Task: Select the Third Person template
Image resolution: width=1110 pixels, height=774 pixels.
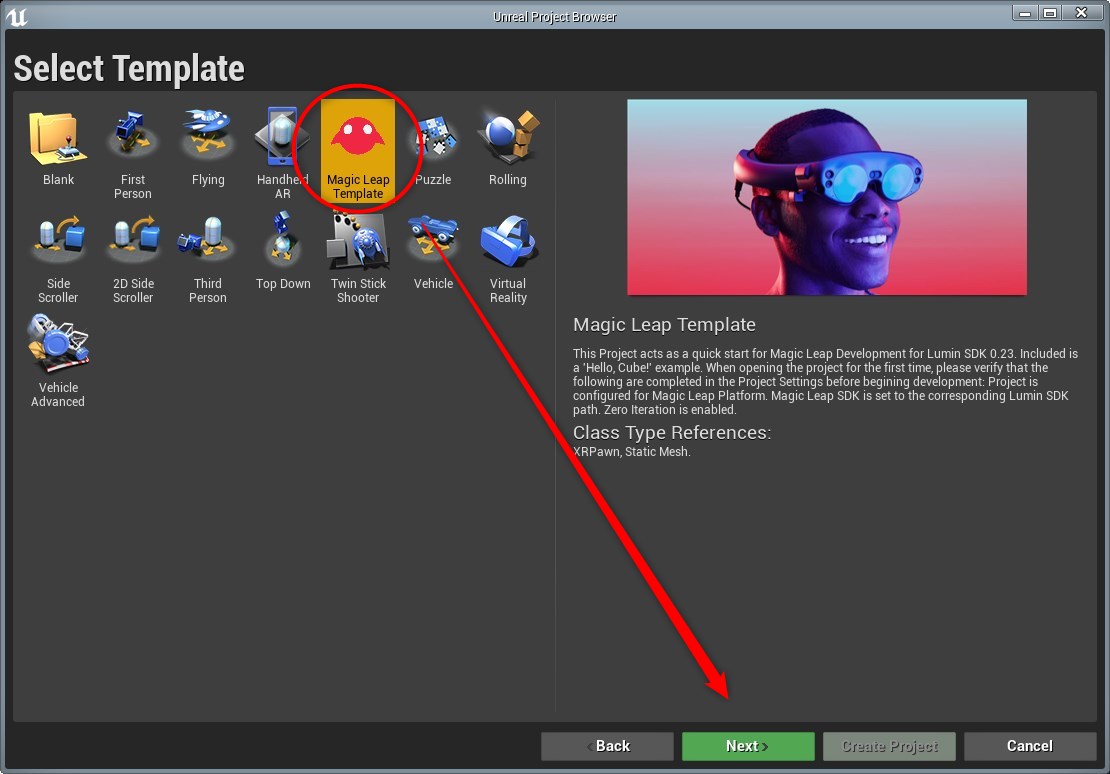Action: (207, 255)
